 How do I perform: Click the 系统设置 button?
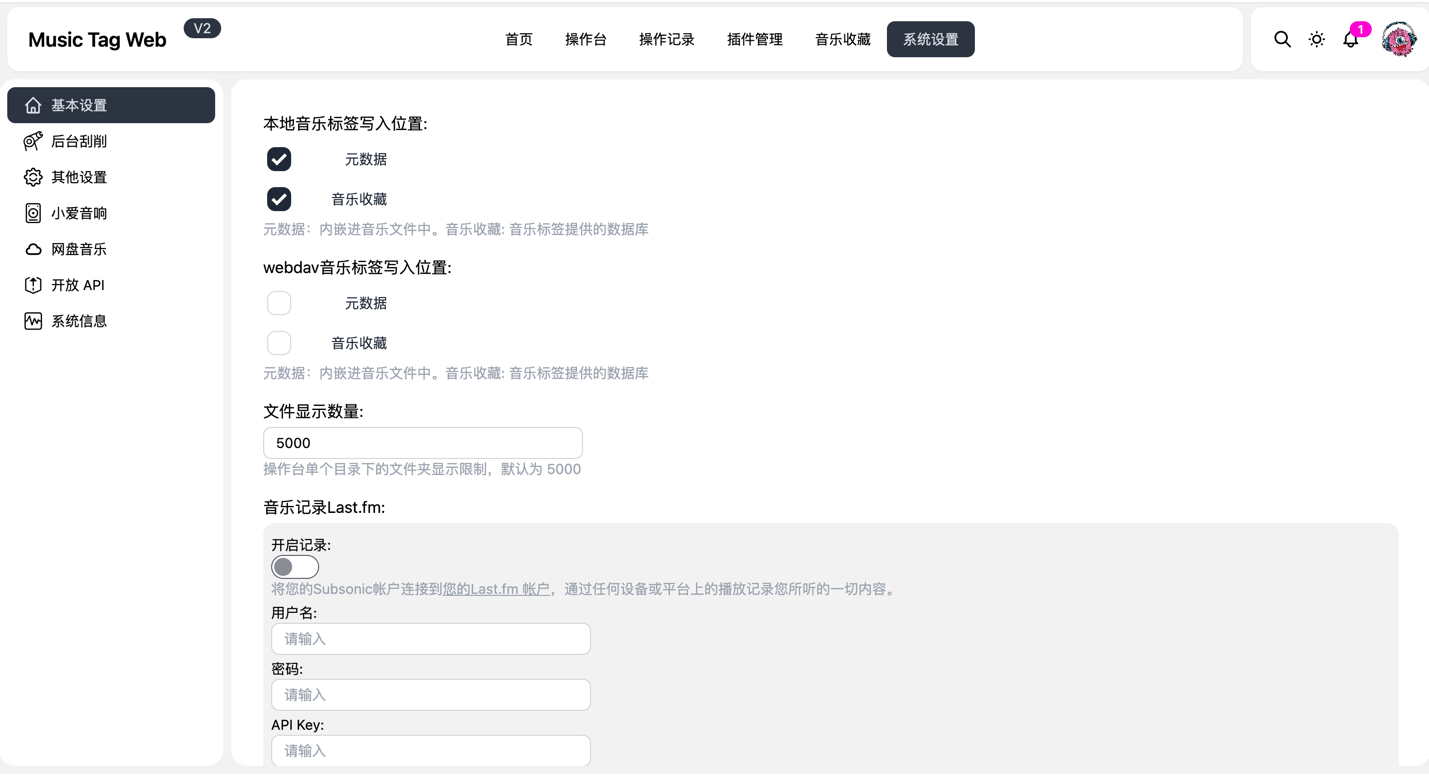click(x=930, y=39)
